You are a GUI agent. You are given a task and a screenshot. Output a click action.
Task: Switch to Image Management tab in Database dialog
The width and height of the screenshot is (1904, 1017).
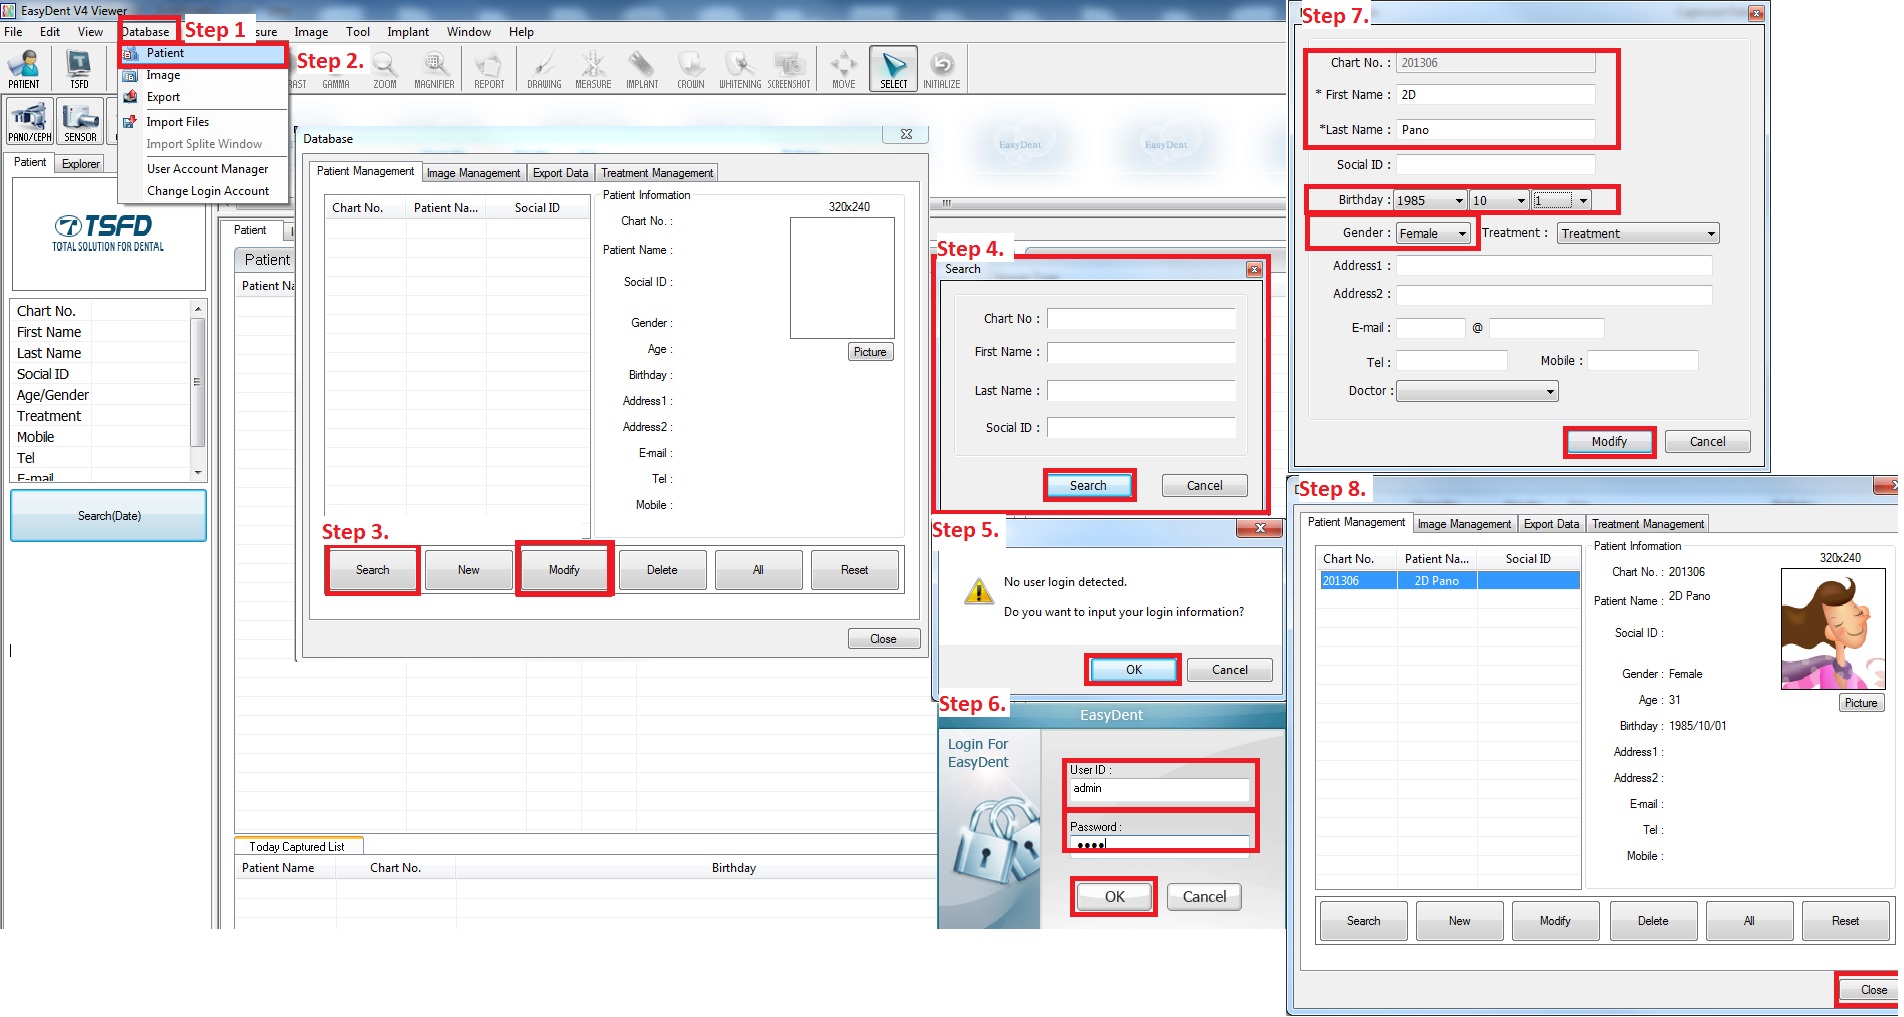[x=473, y=173]
